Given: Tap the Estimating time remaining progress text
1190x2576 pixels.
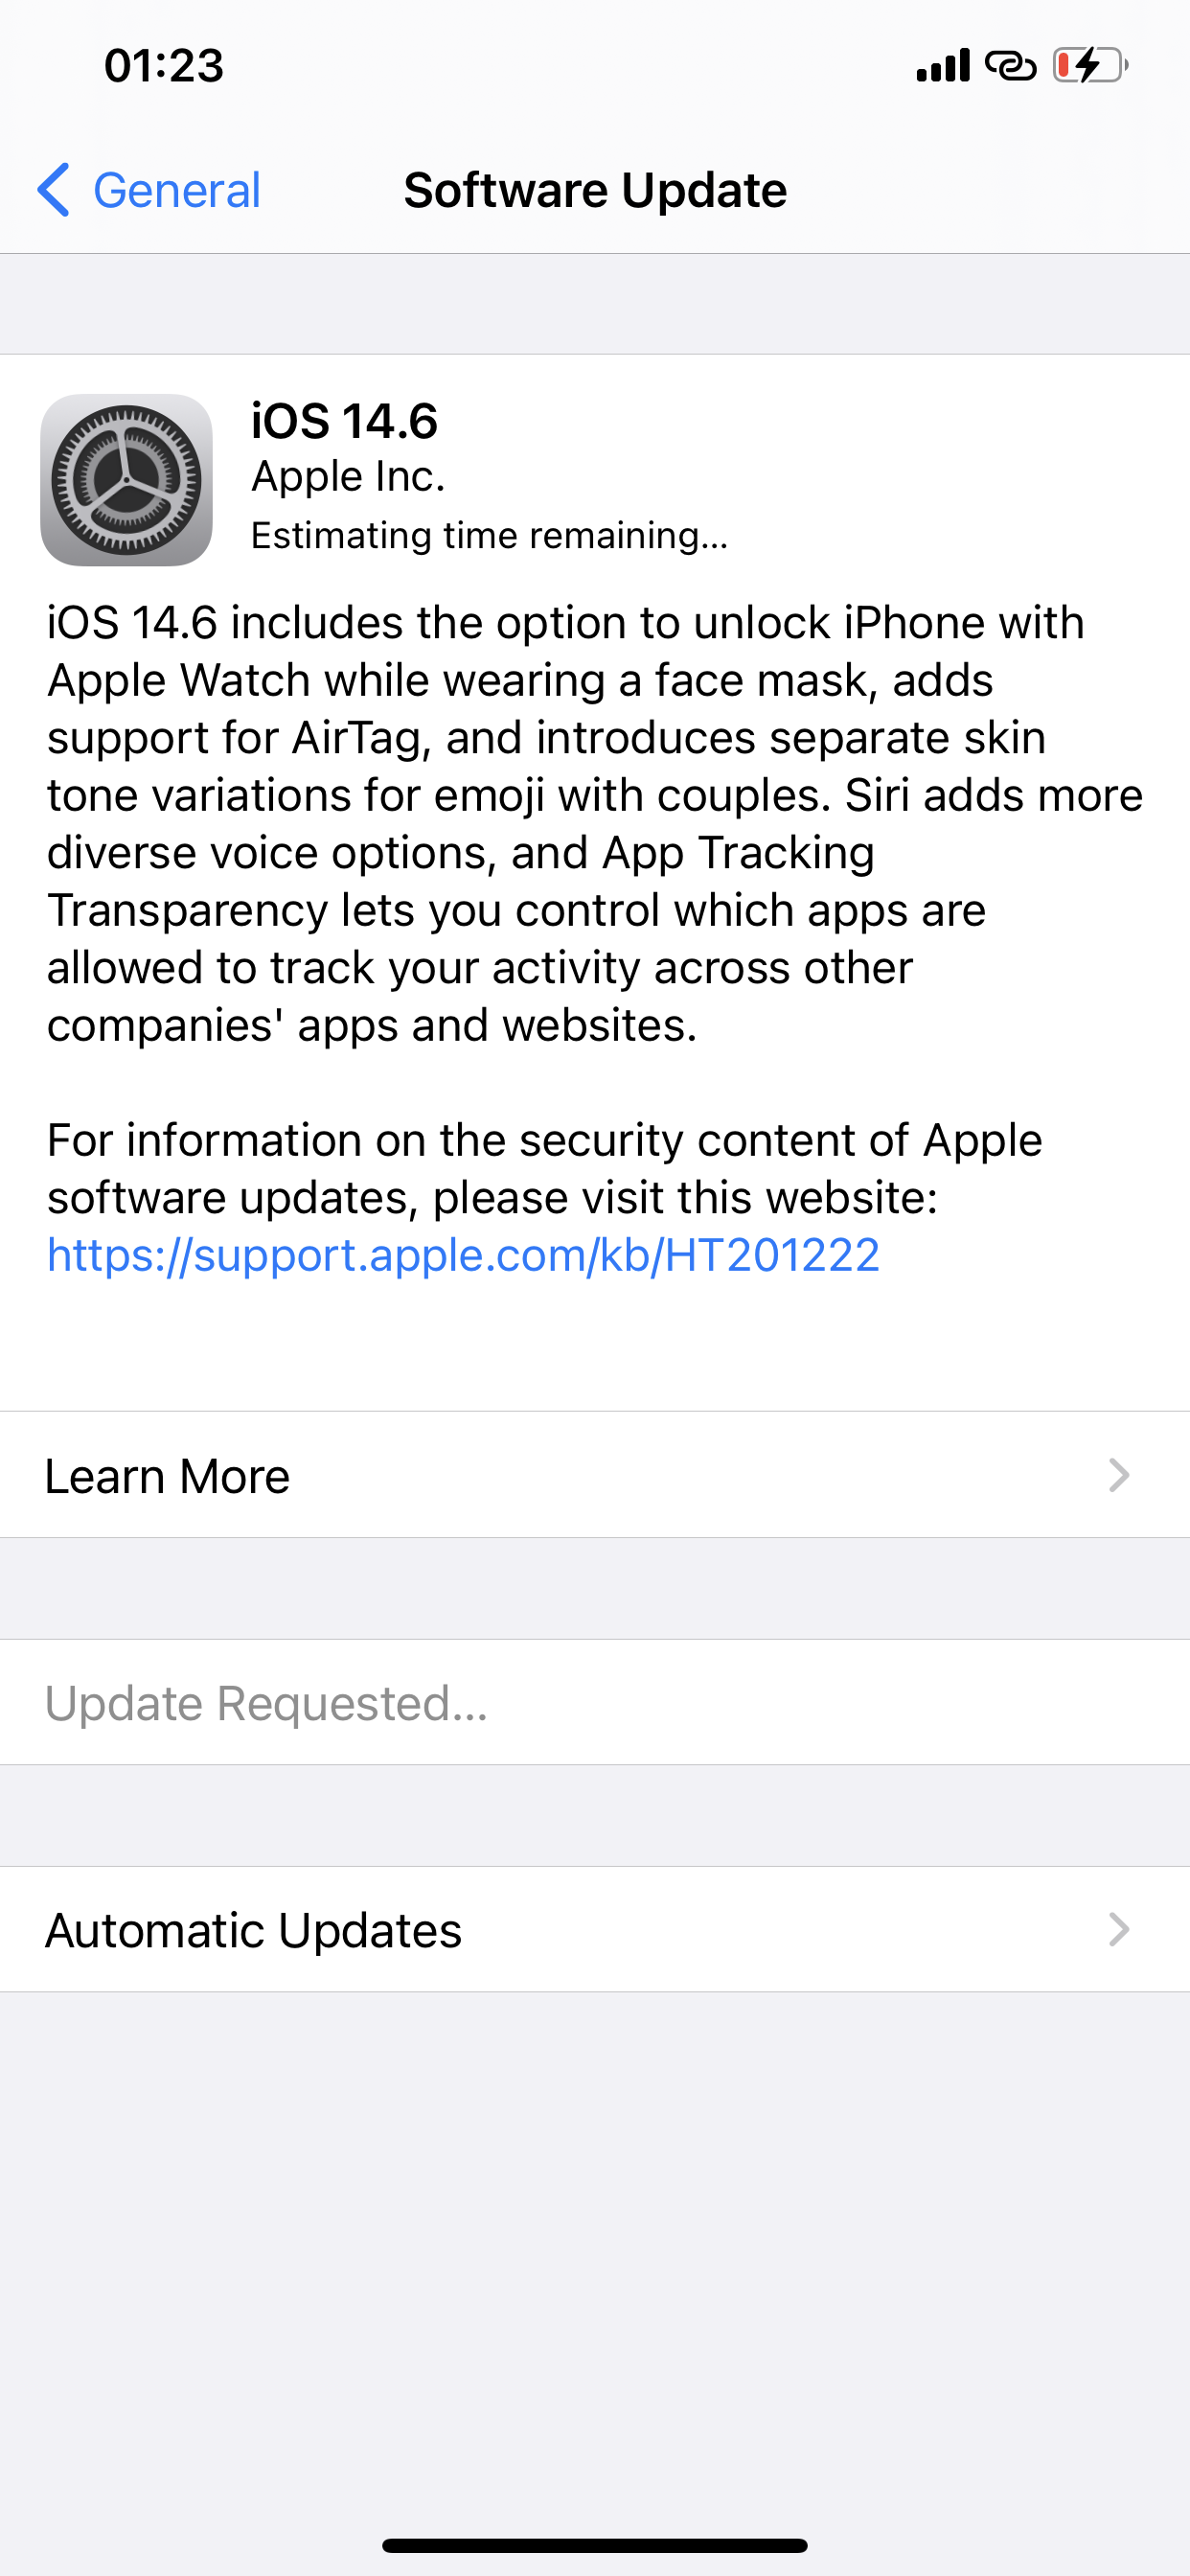Looking at the screenshot, I should pos(489,535).
